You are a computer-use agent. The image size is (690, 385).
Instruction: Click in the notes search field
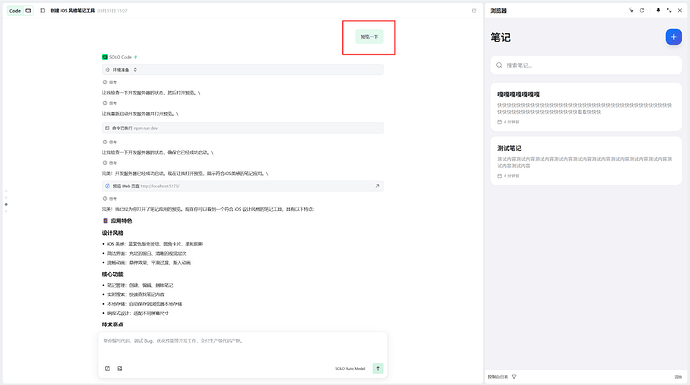pos(586,65)
